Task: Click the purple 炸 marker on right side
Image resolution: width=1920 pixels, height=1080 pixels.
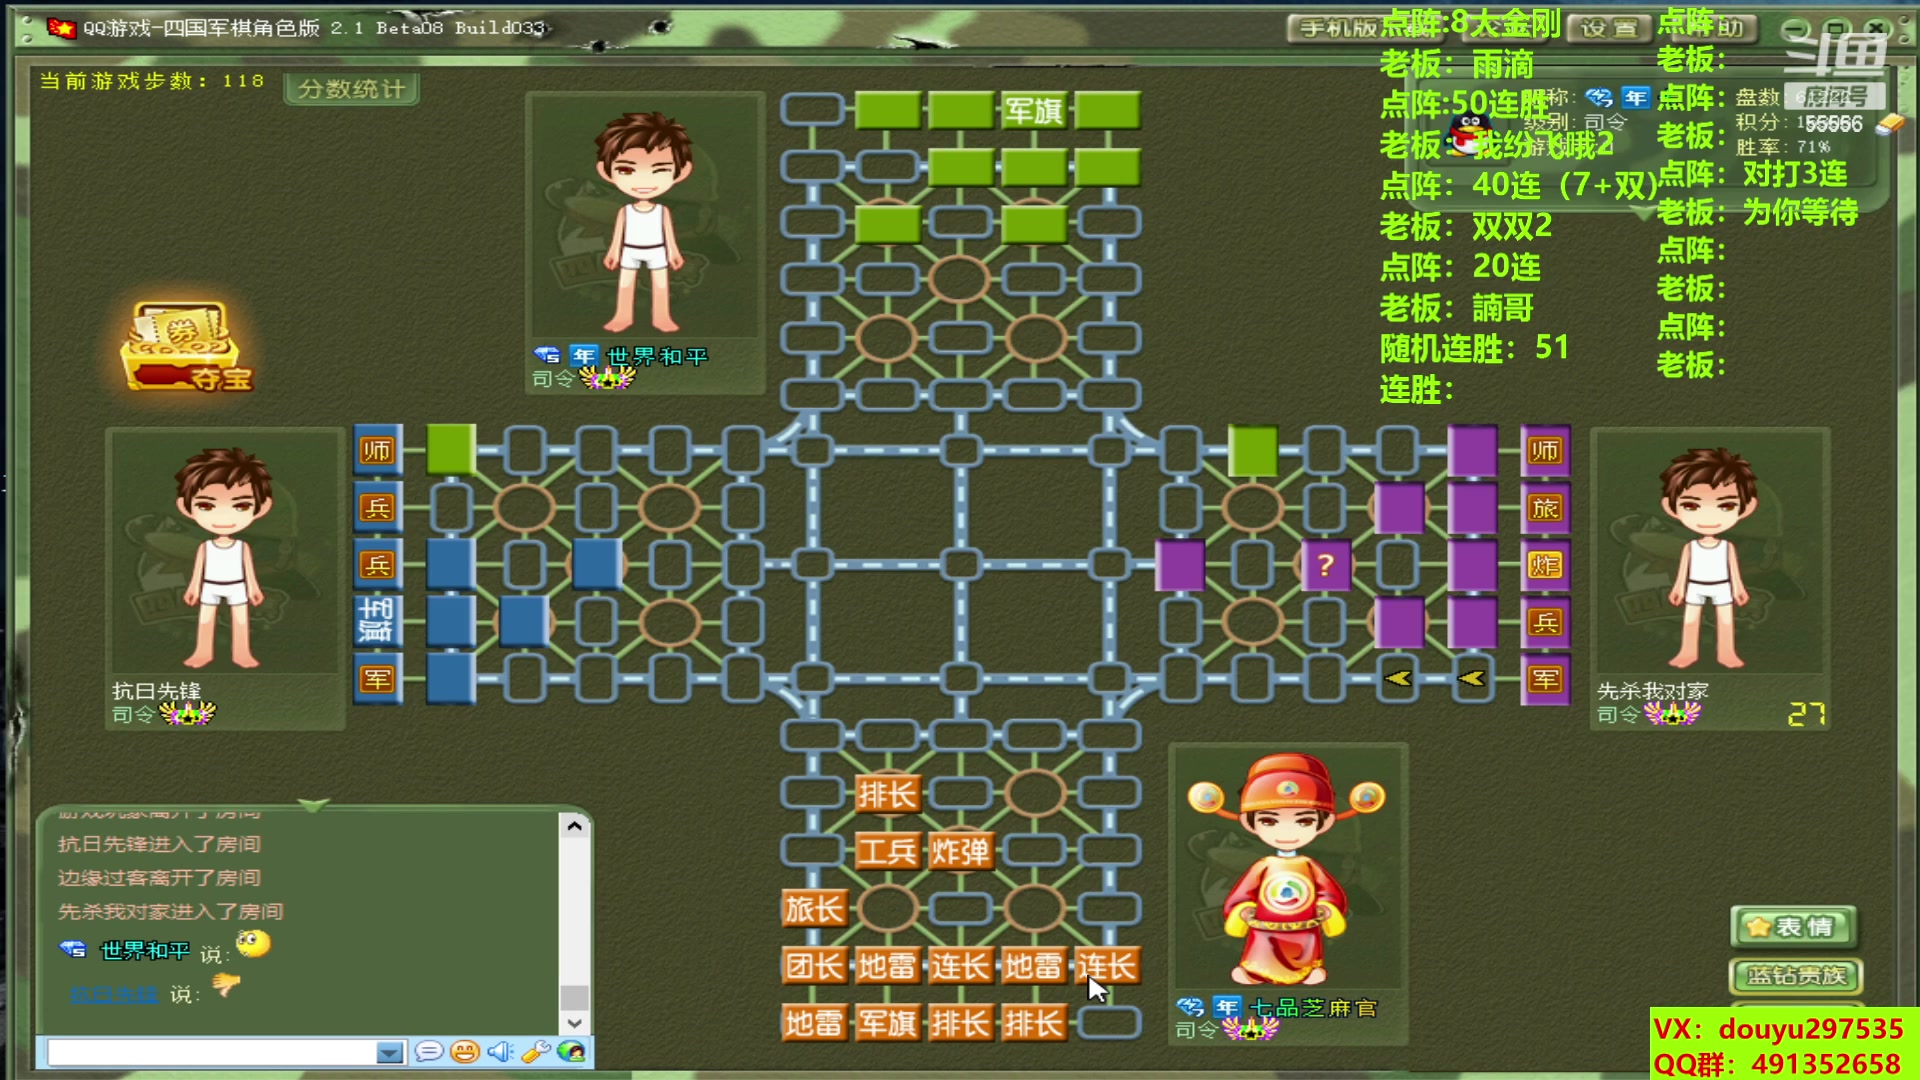Action: pos(1545,565)
